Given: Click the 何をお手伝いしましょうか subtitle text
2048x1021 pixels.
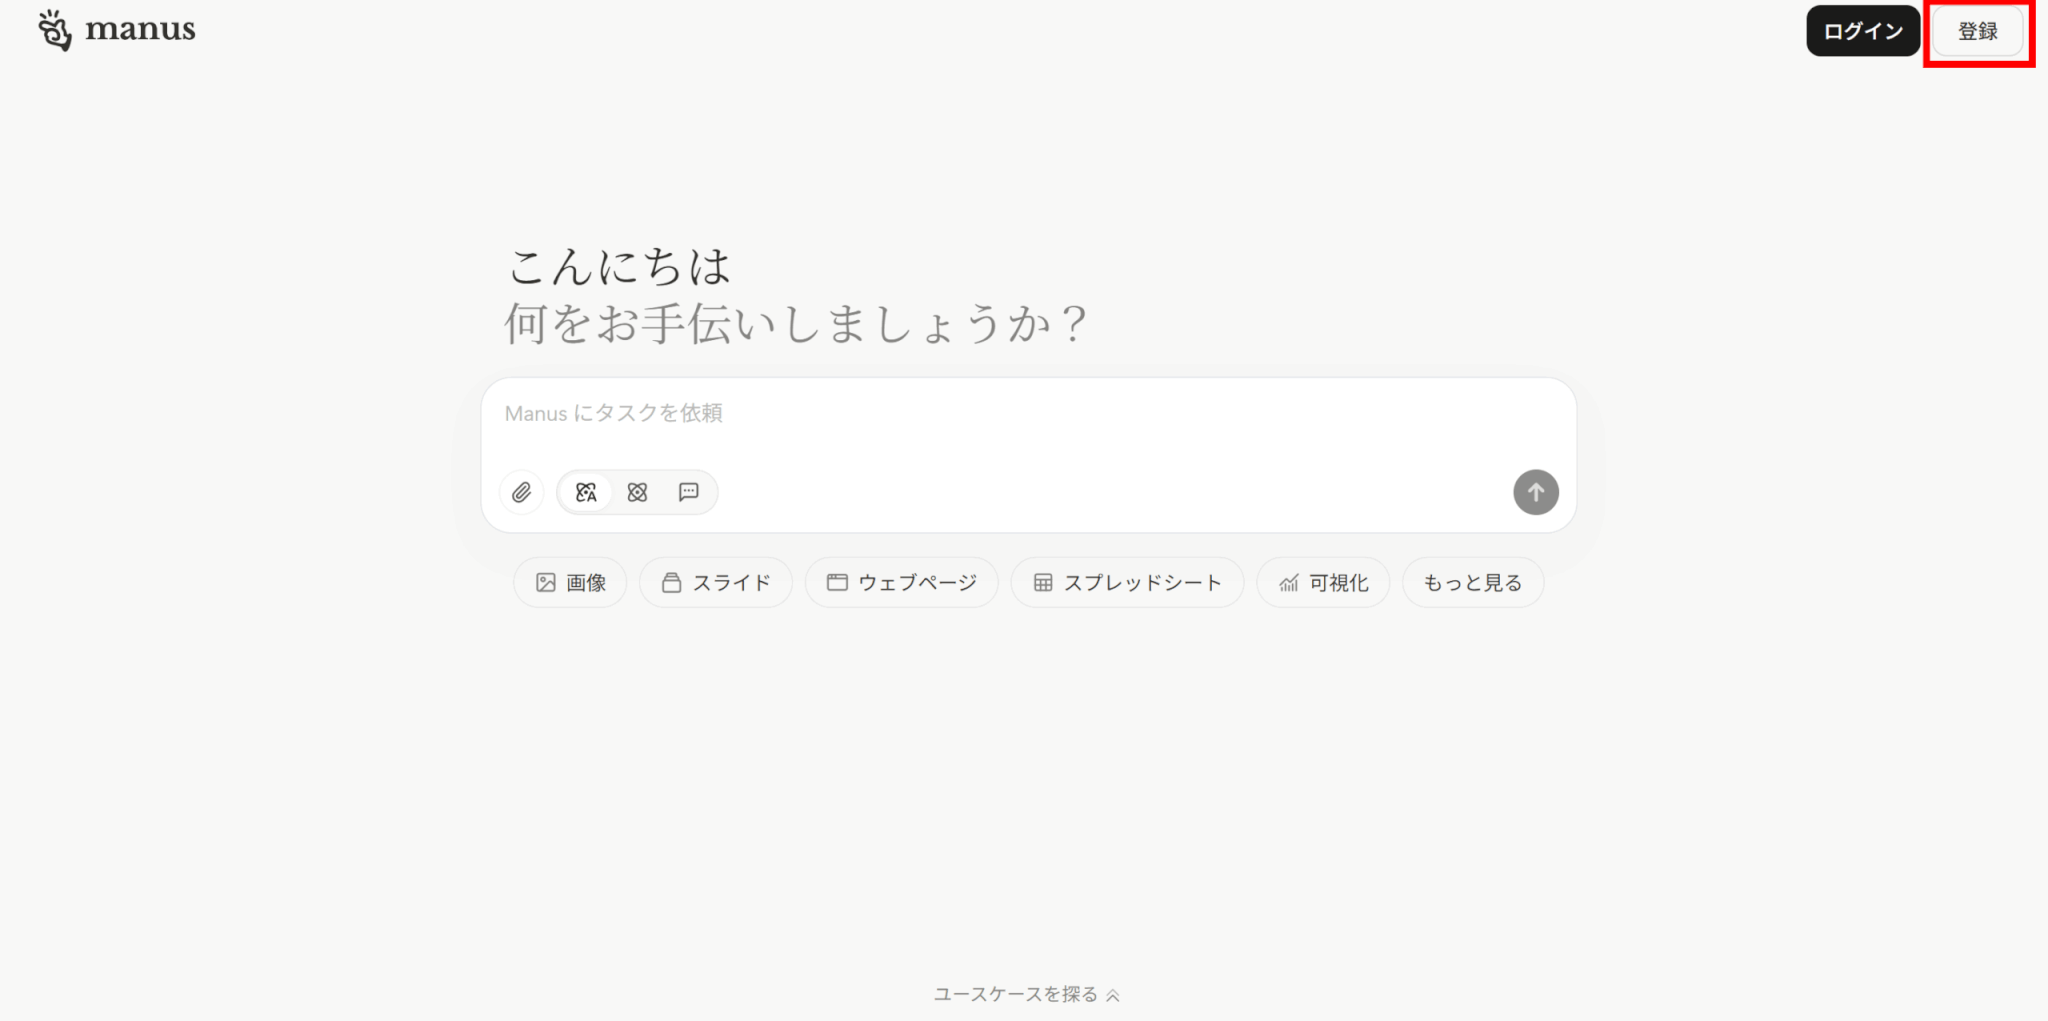Looking at the screenshot, I should [x=795, y=324].
